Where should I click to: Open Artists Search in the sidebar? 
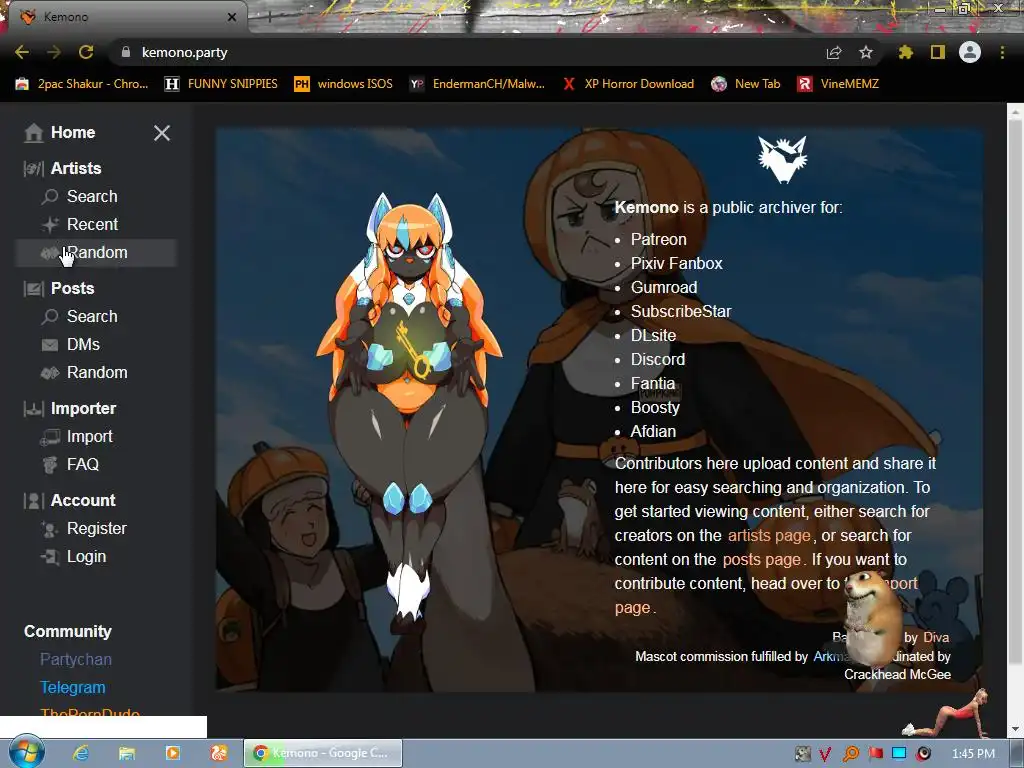92,197
